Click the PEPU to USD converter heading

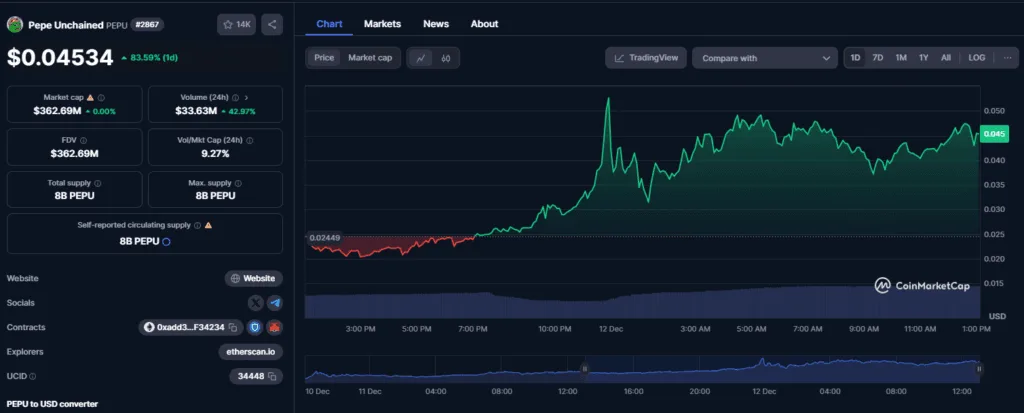[x=52, y=405]
